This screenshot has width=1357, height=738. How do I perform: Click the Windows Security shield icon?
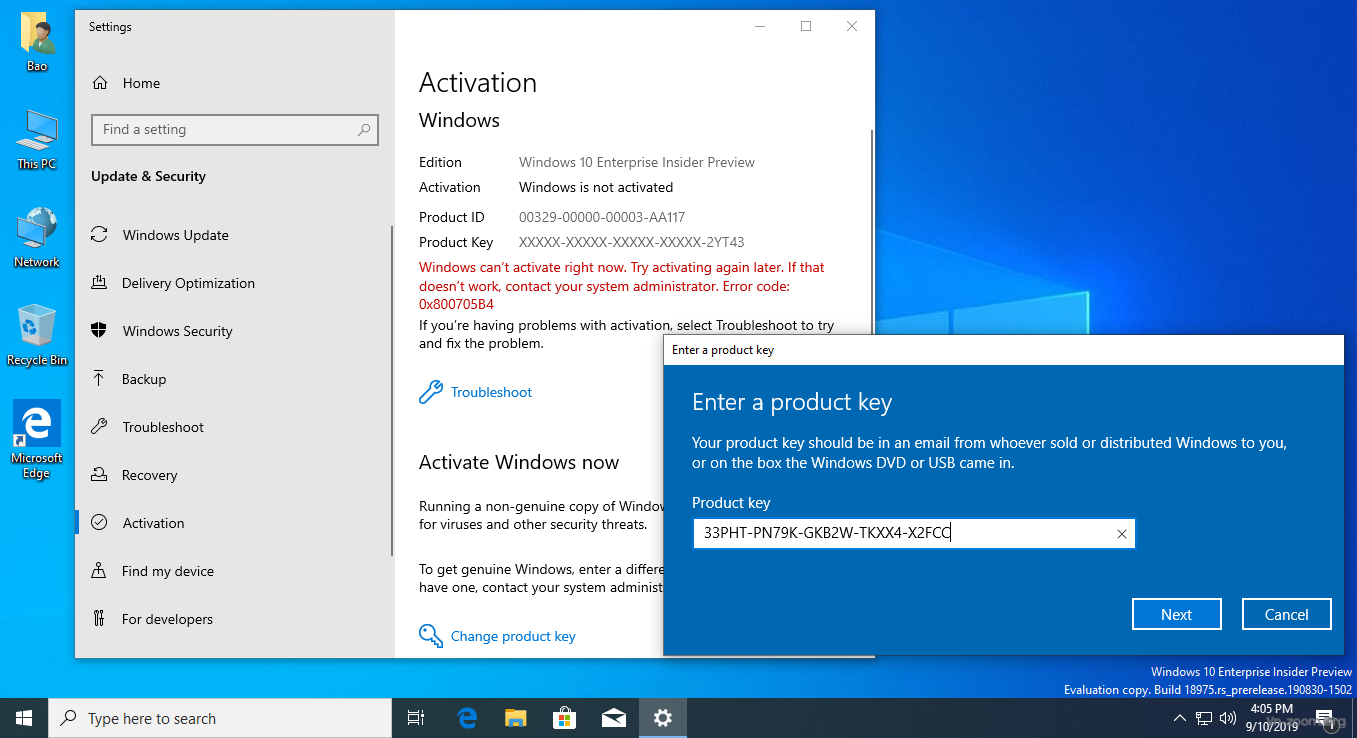click(99, 331)
